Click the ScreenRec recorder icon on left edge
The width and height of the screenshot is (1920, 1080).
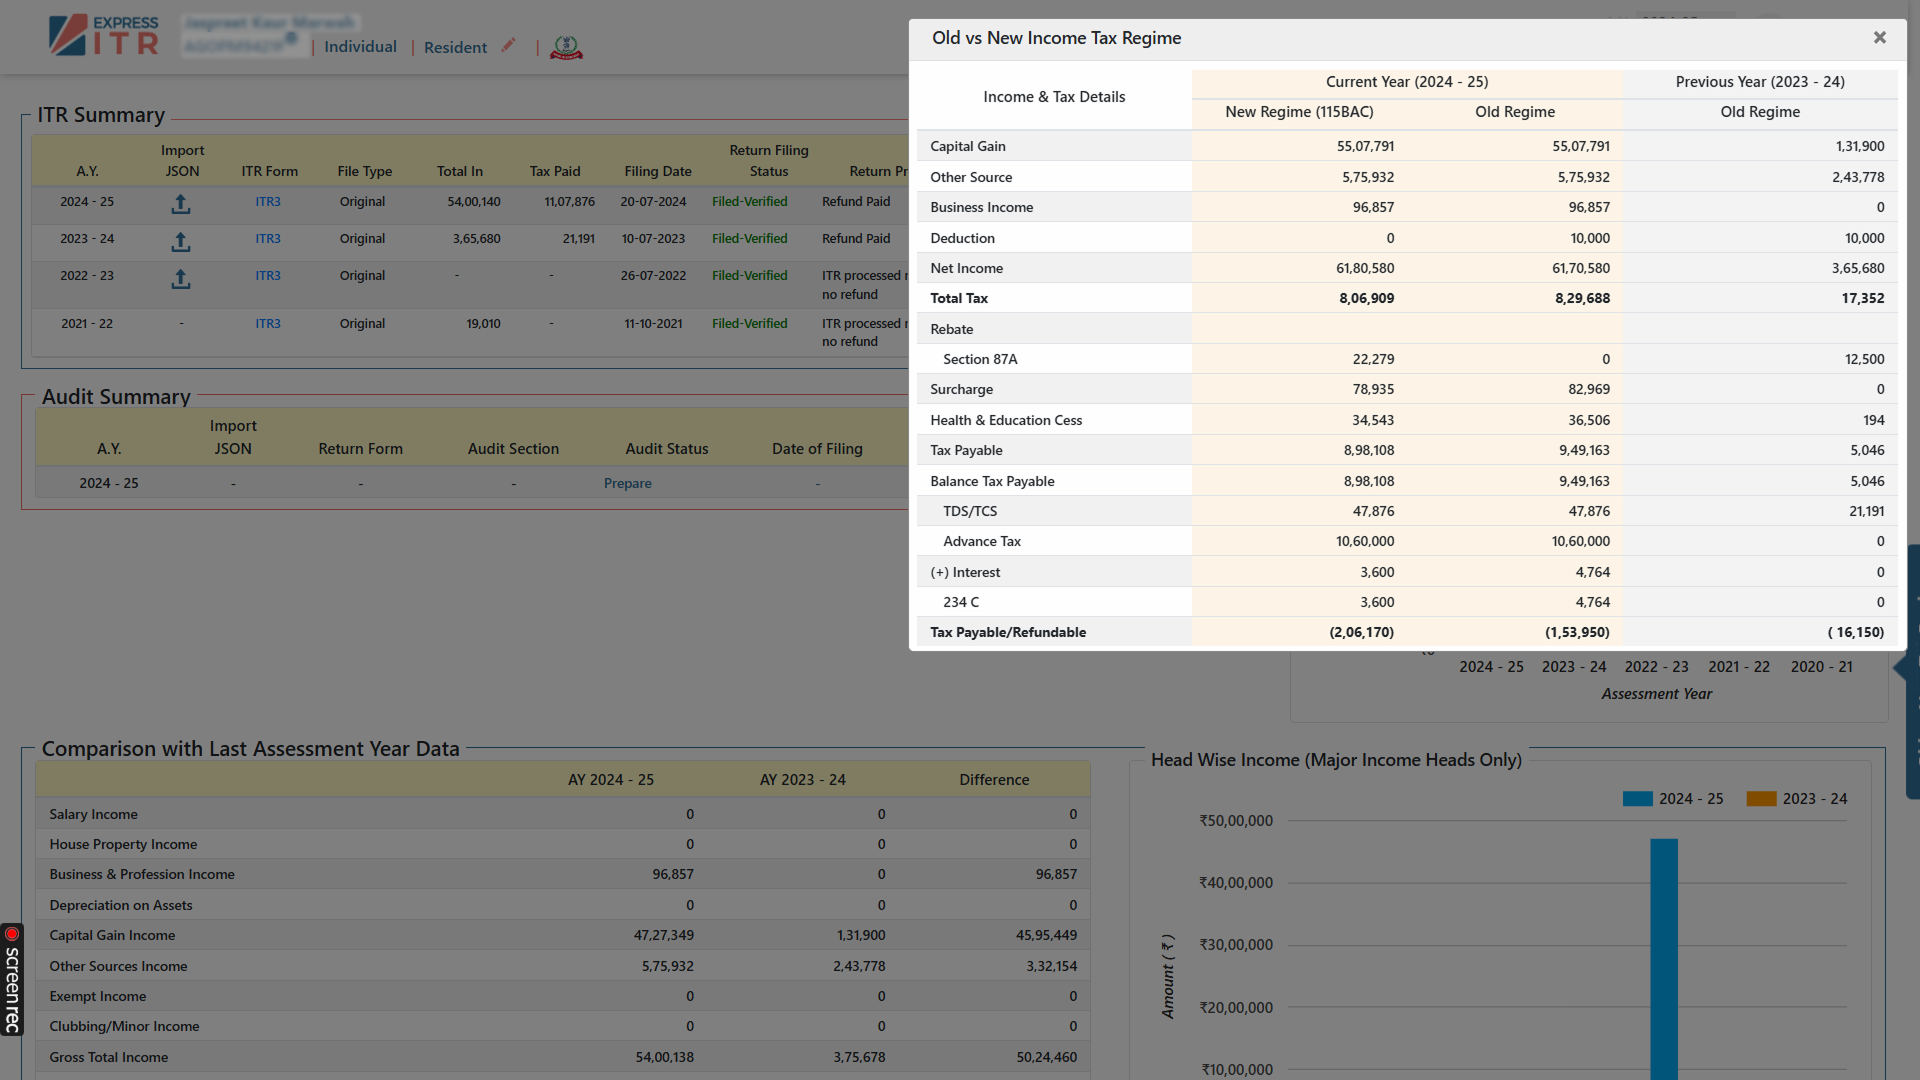click(x=12, y=932)
